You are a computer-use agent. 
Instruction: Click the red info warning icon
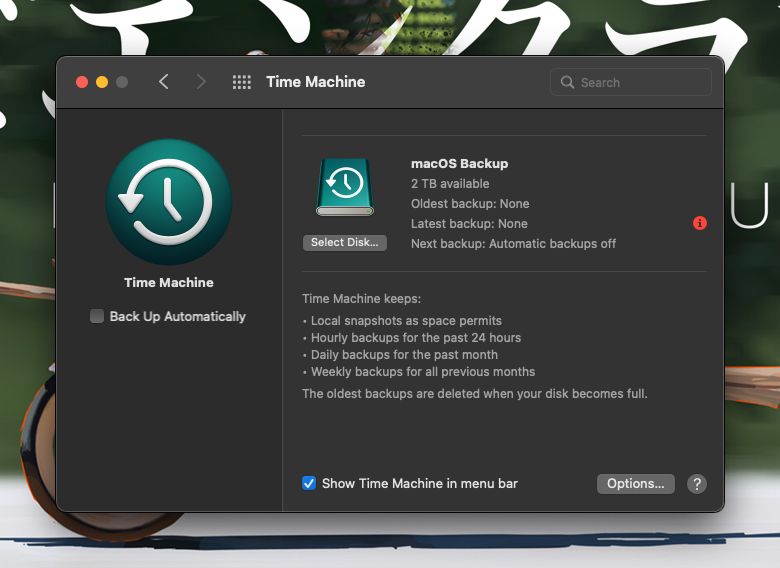pos(700,223)
